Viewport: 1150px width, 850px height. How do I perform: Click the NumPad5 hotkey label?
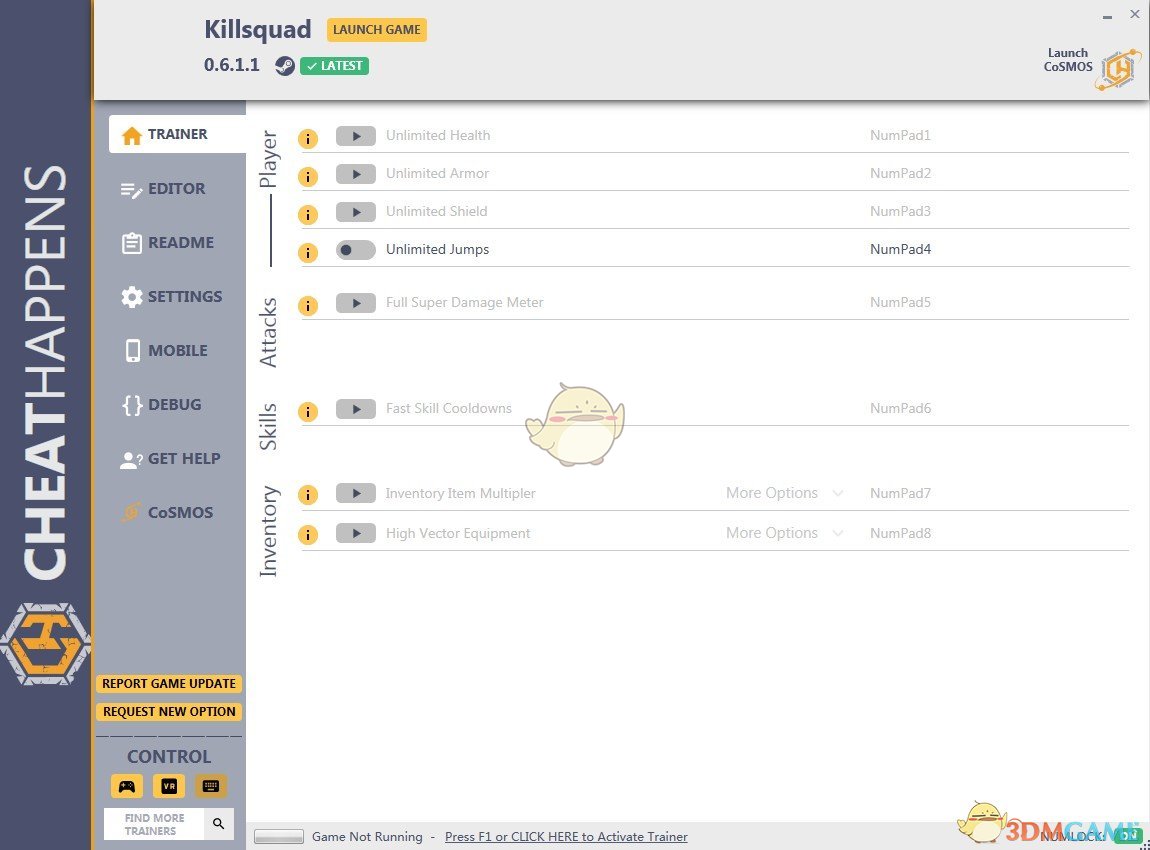(900, 302)
